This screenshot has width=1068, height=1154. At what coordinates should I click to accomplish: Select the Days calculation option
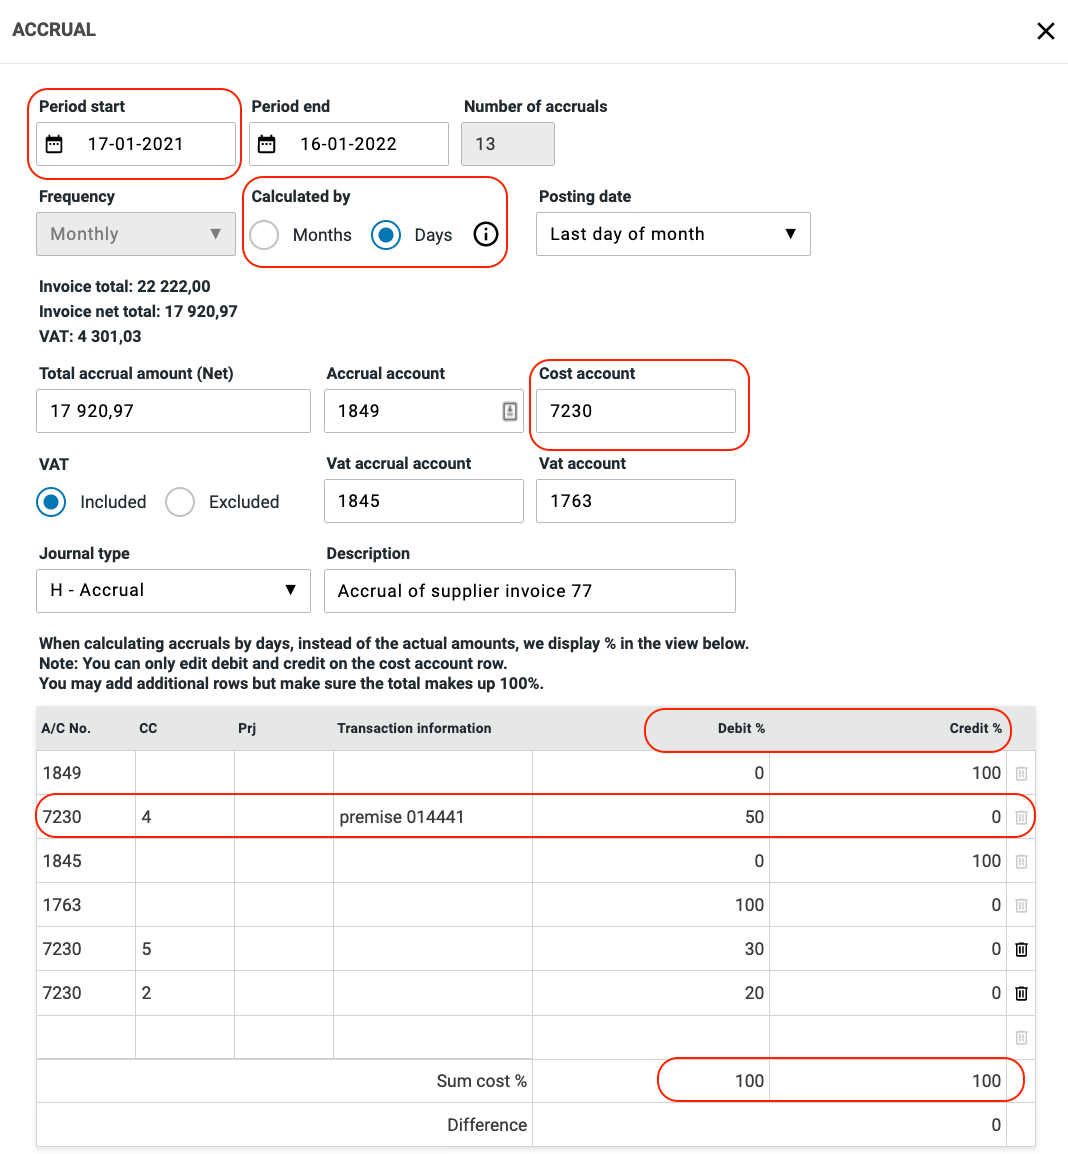pos(386,235)
